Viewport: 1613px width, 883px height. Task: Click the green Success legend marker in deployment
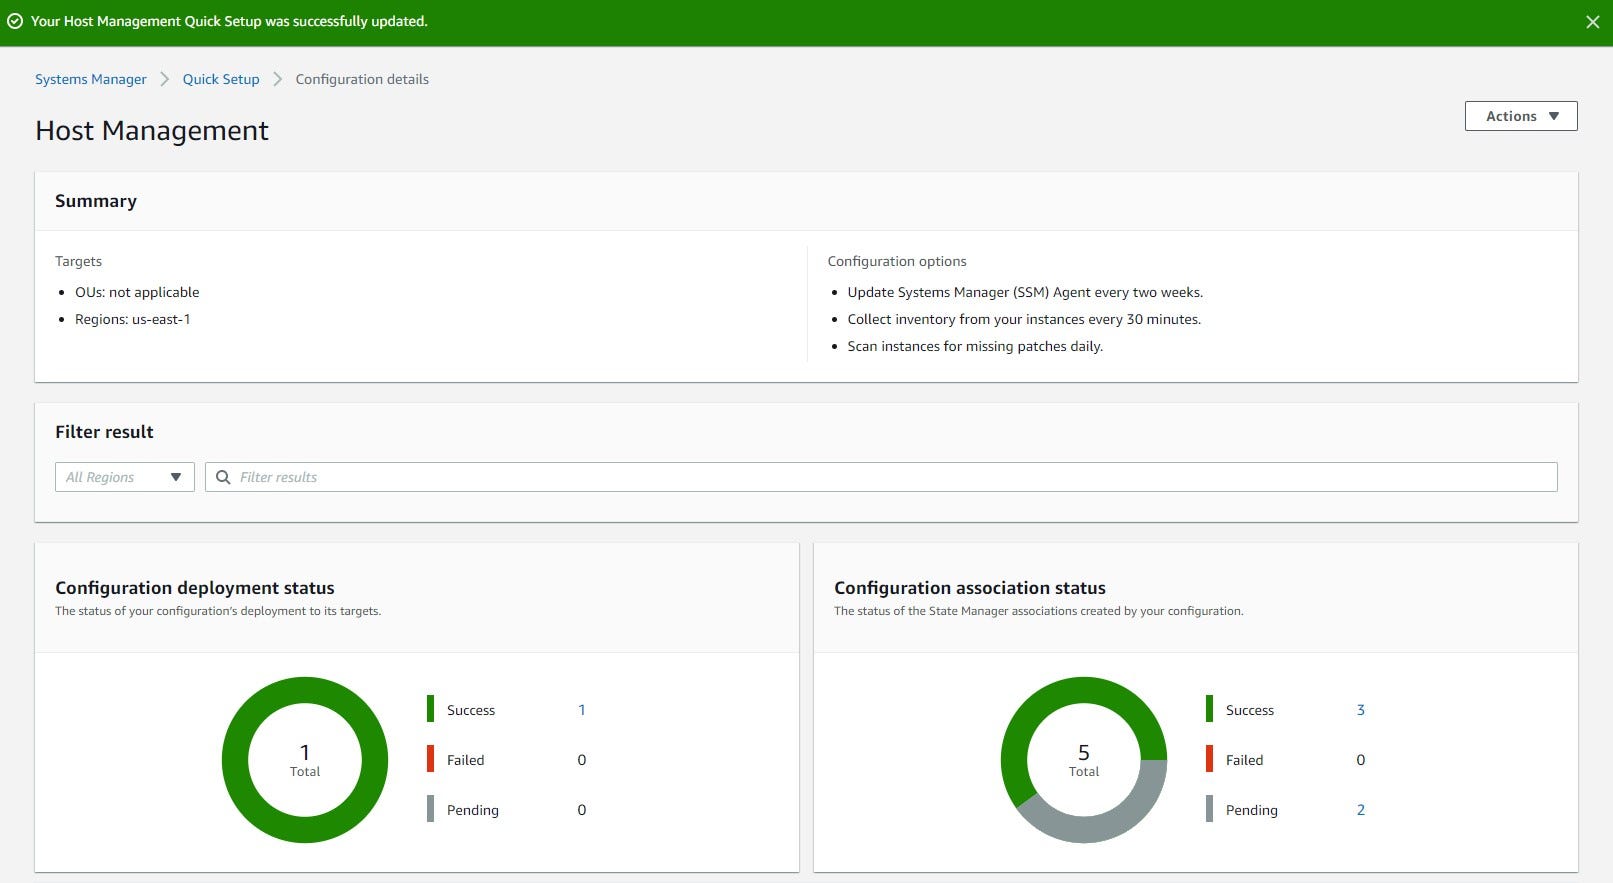tap(430, 709)
